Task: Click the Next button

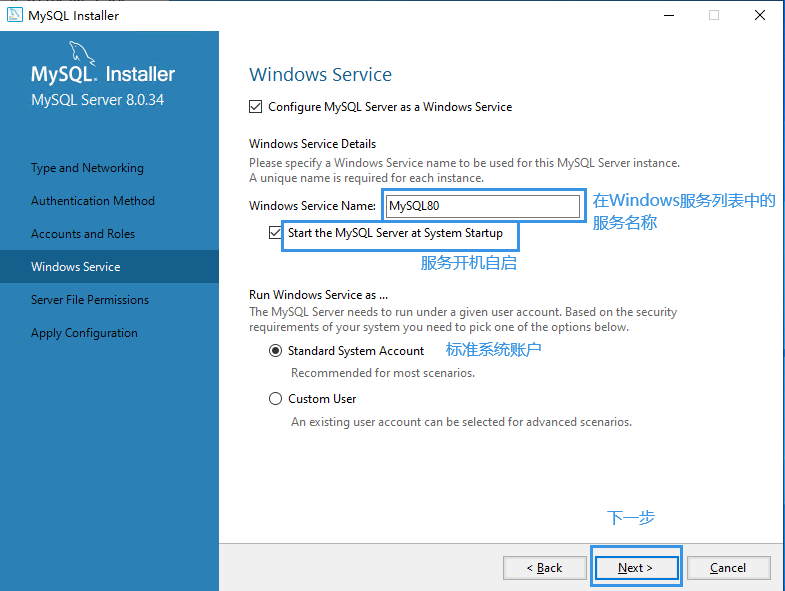Action: tap(636, 568)
